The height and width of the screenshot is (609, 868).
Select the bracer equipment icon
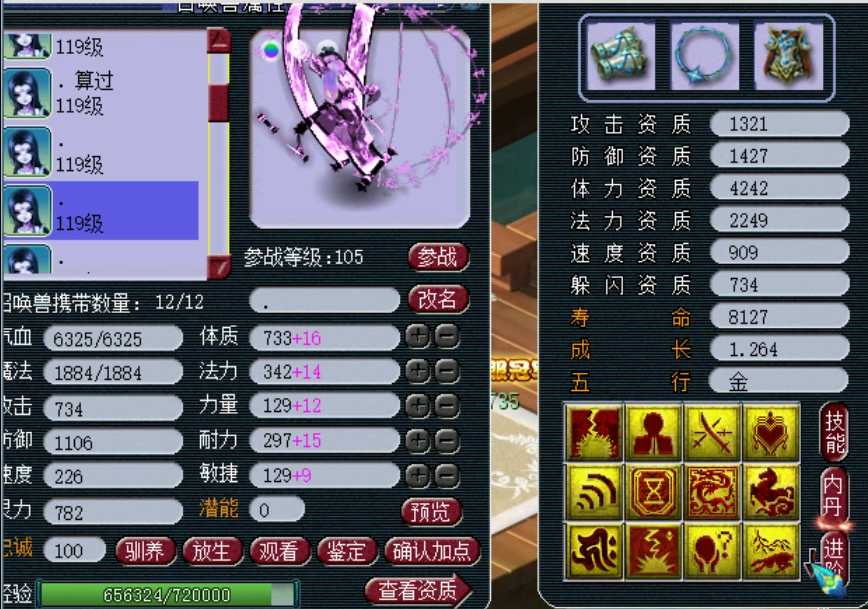pos(620,56)
